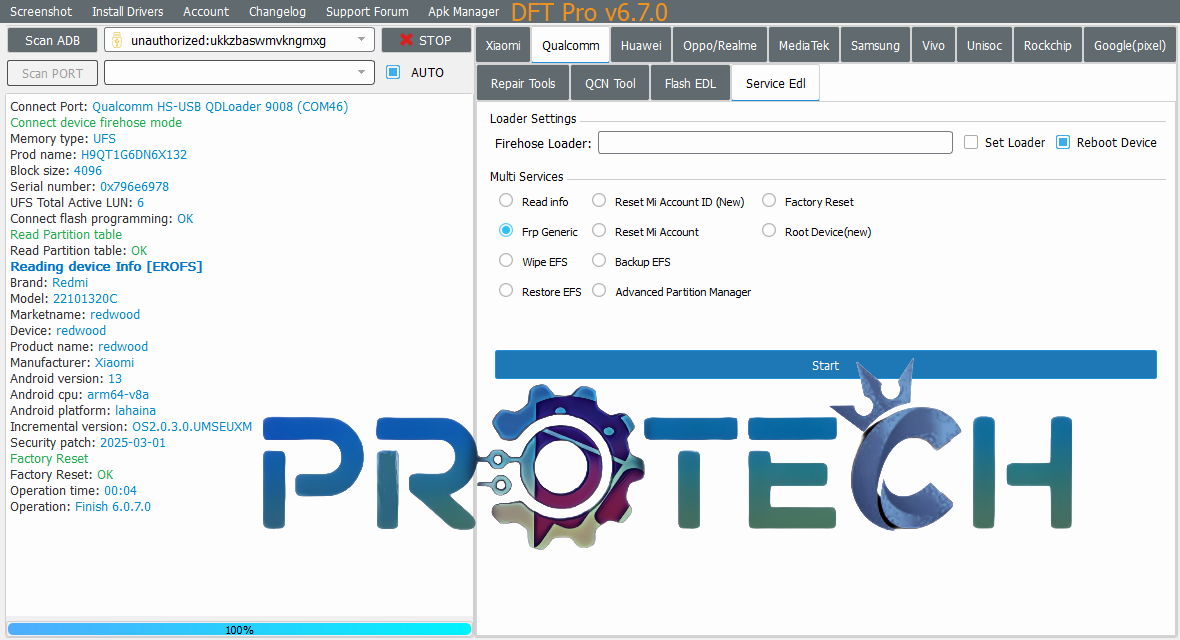Click the USB device icon in ADB dropdown

(x=117, y=41)
